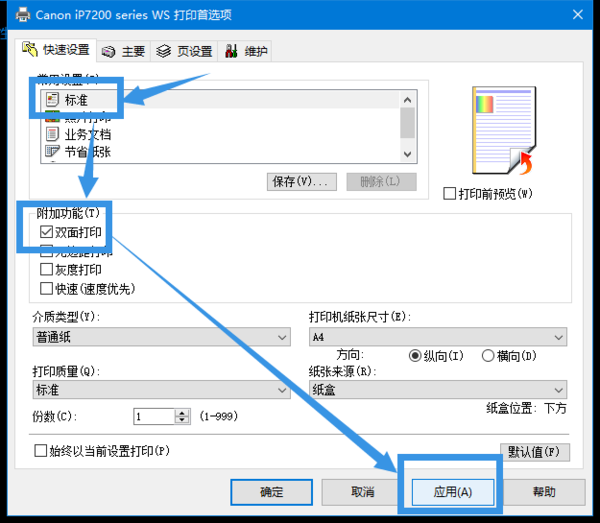600x523 pixels.
Task: Enable the 灰度打印 checkbox
Action: pyautogui.click(x=46, y=269)
